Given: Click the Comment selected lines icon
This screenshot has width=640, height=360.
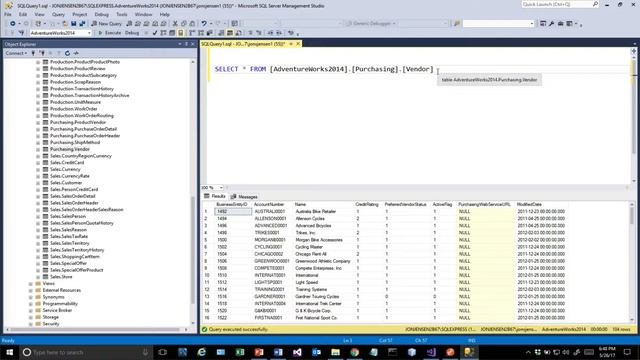Looking at the screenshot, I should click(x=250, y=33).
